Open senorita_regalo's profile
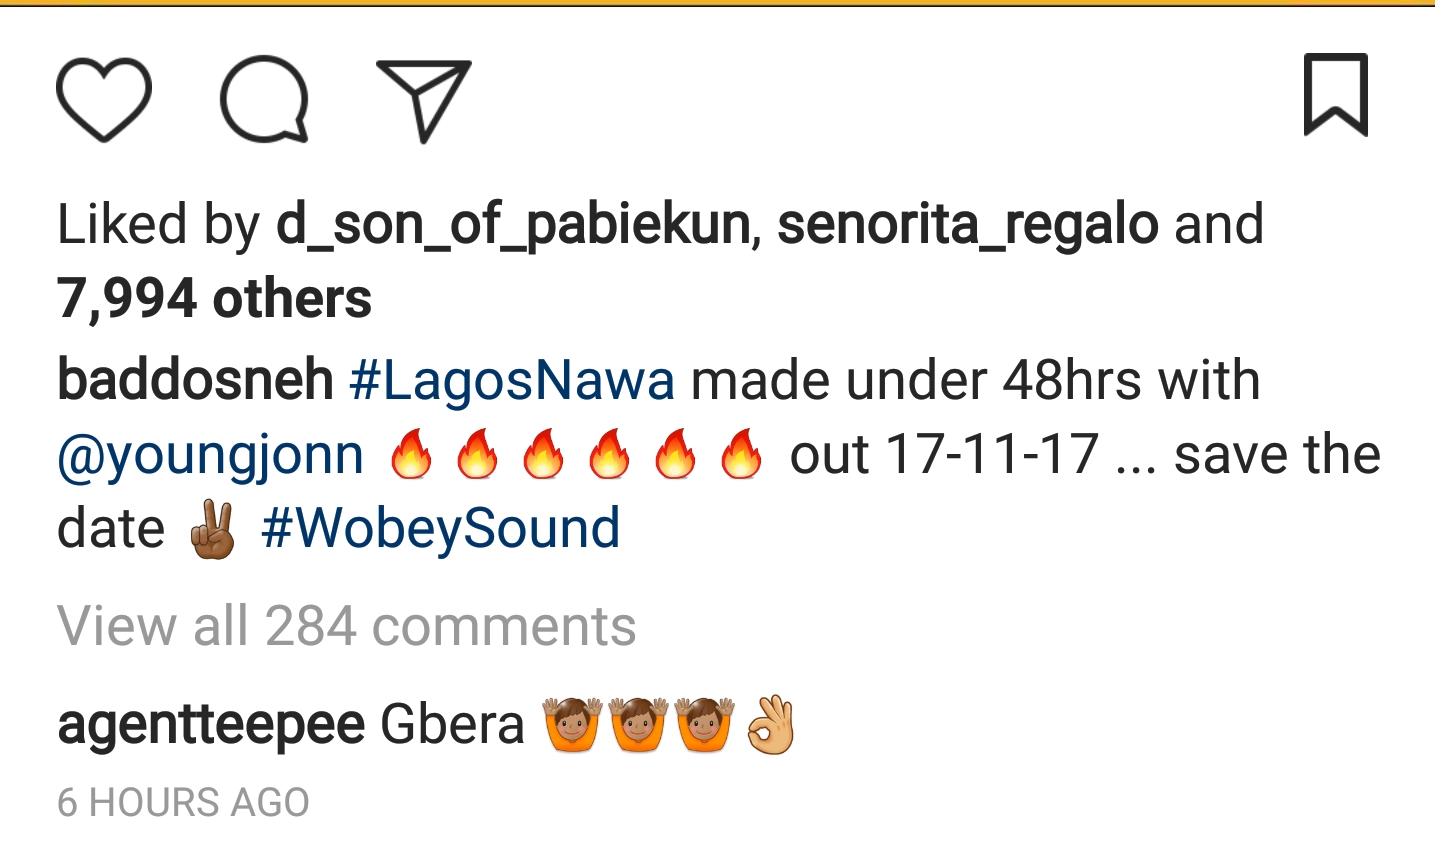The image size is (1435, 852). click(967, 224)
